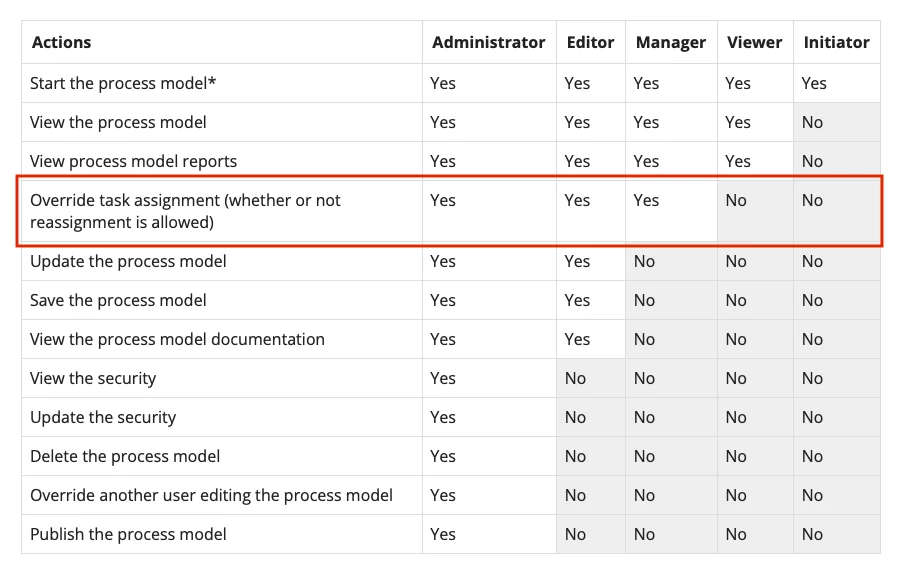Click 'Override another user editing the process model'
900x564 pixels.
(x=211, y=495)
